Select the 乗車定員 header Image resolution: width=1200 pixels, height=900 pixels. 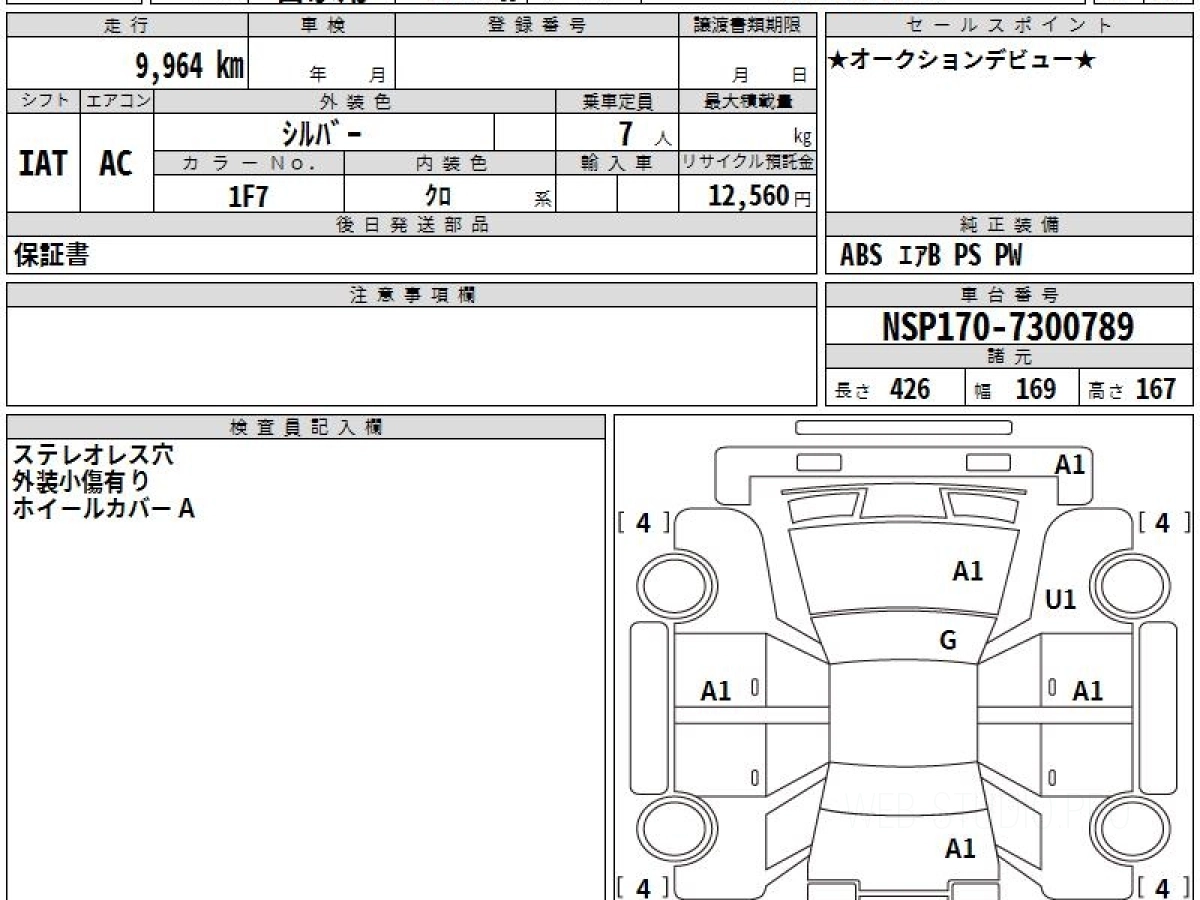617,101
